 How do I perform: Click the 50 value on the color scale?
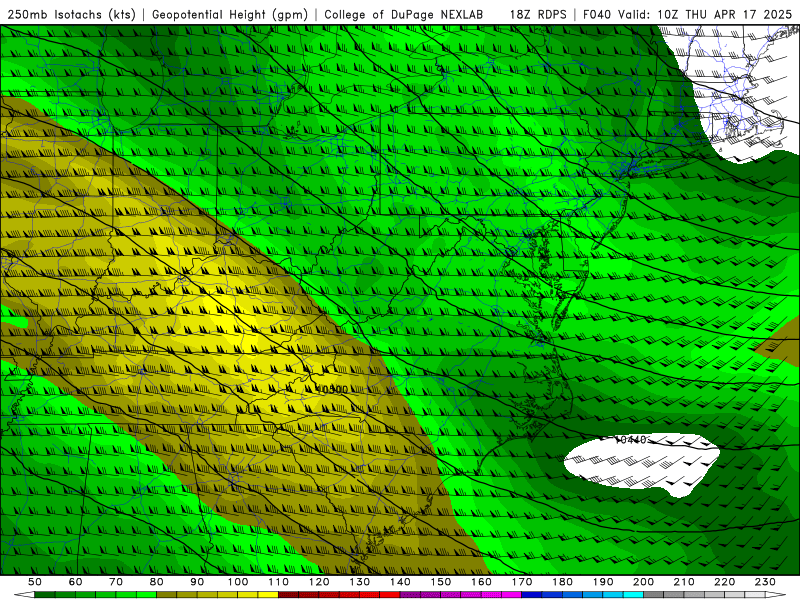35,582
